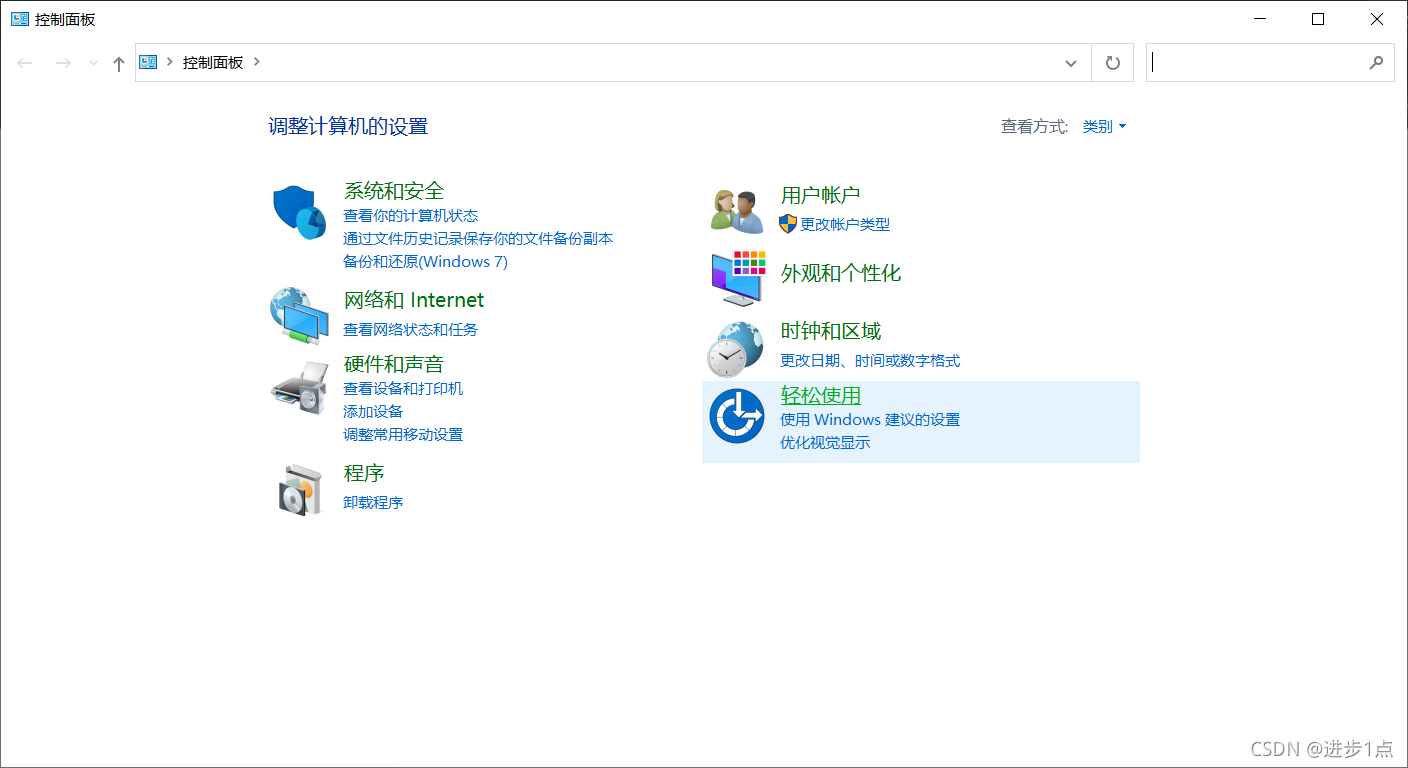This screenshot has width=1408, height=768.
Task: Click the 添加设备 link
Action: pyautogui.click(x=373, y=412)
